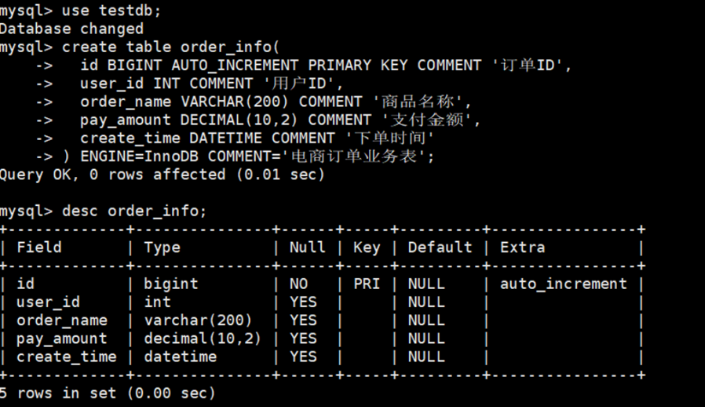Click the 'auto_increment' value in Extra column
The image size is (705, 407).
pos(563,284)
